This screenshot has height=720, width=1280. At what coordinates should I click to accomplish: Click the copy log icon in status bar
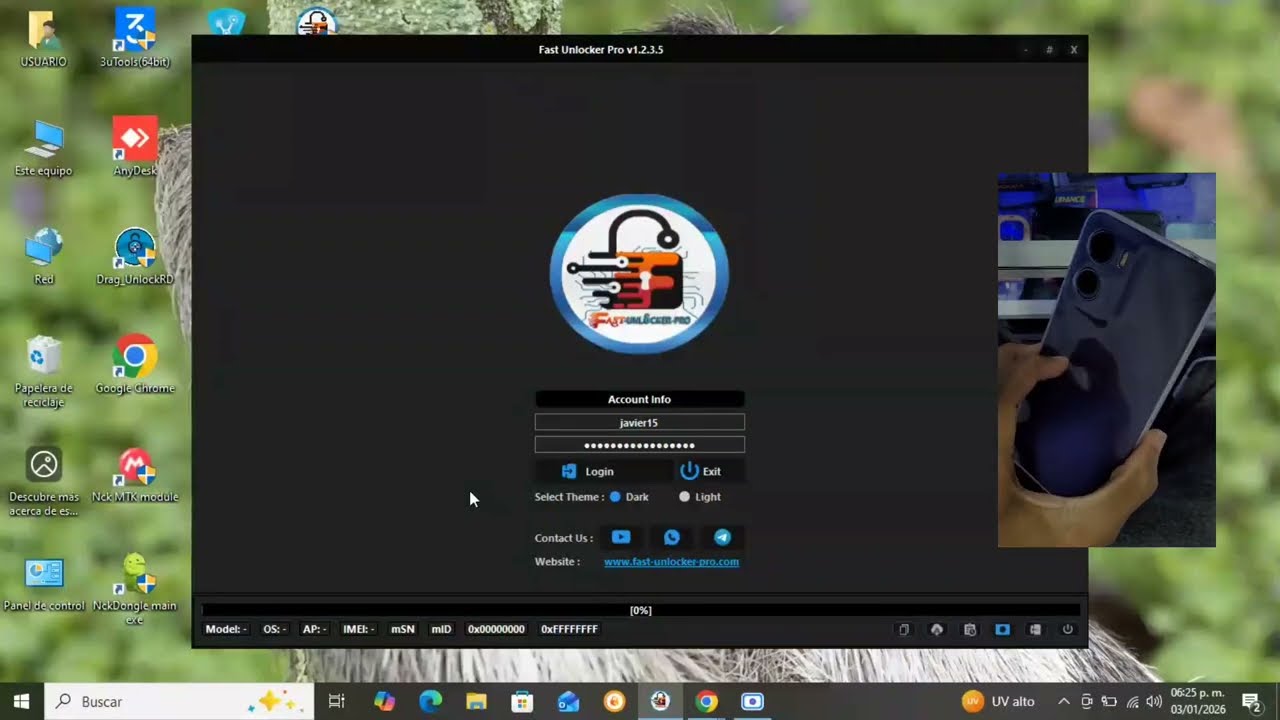[904, 630]
